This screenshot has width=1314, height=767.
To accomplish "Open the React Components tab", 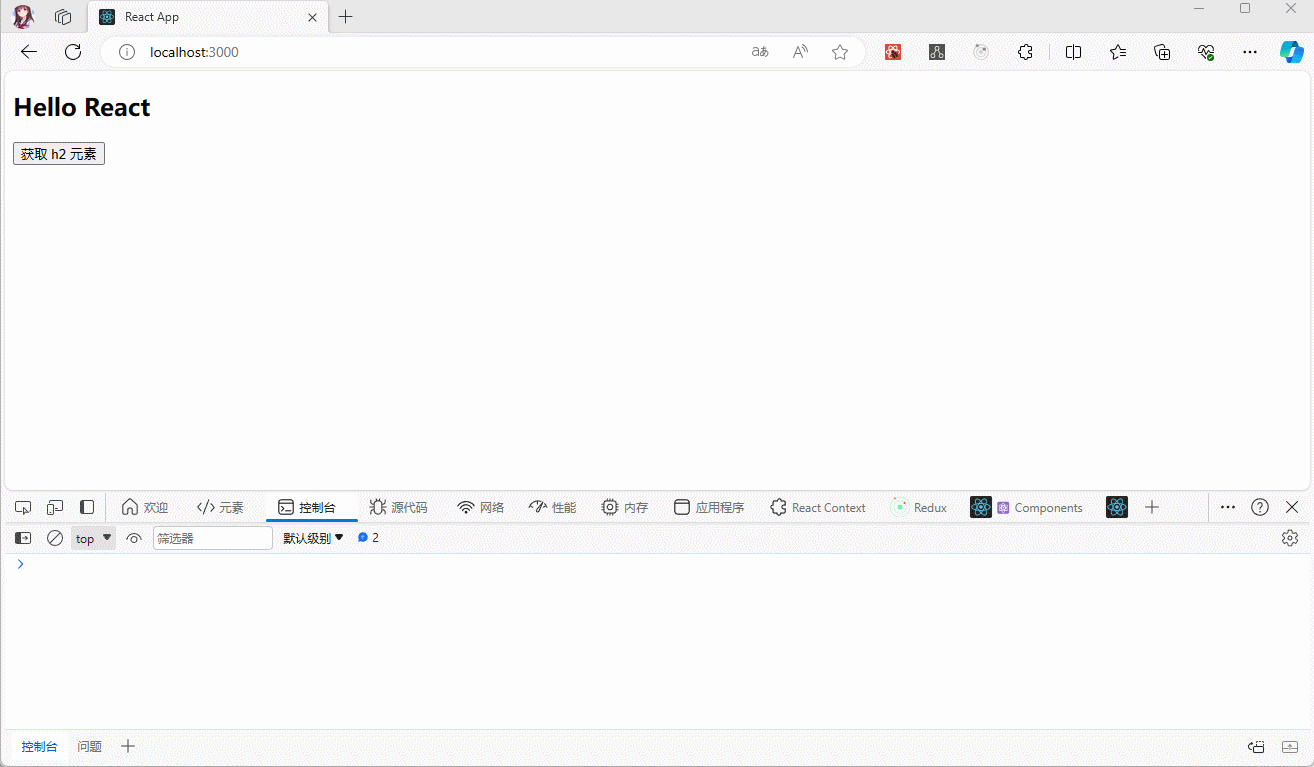I will coord(1039,507).
